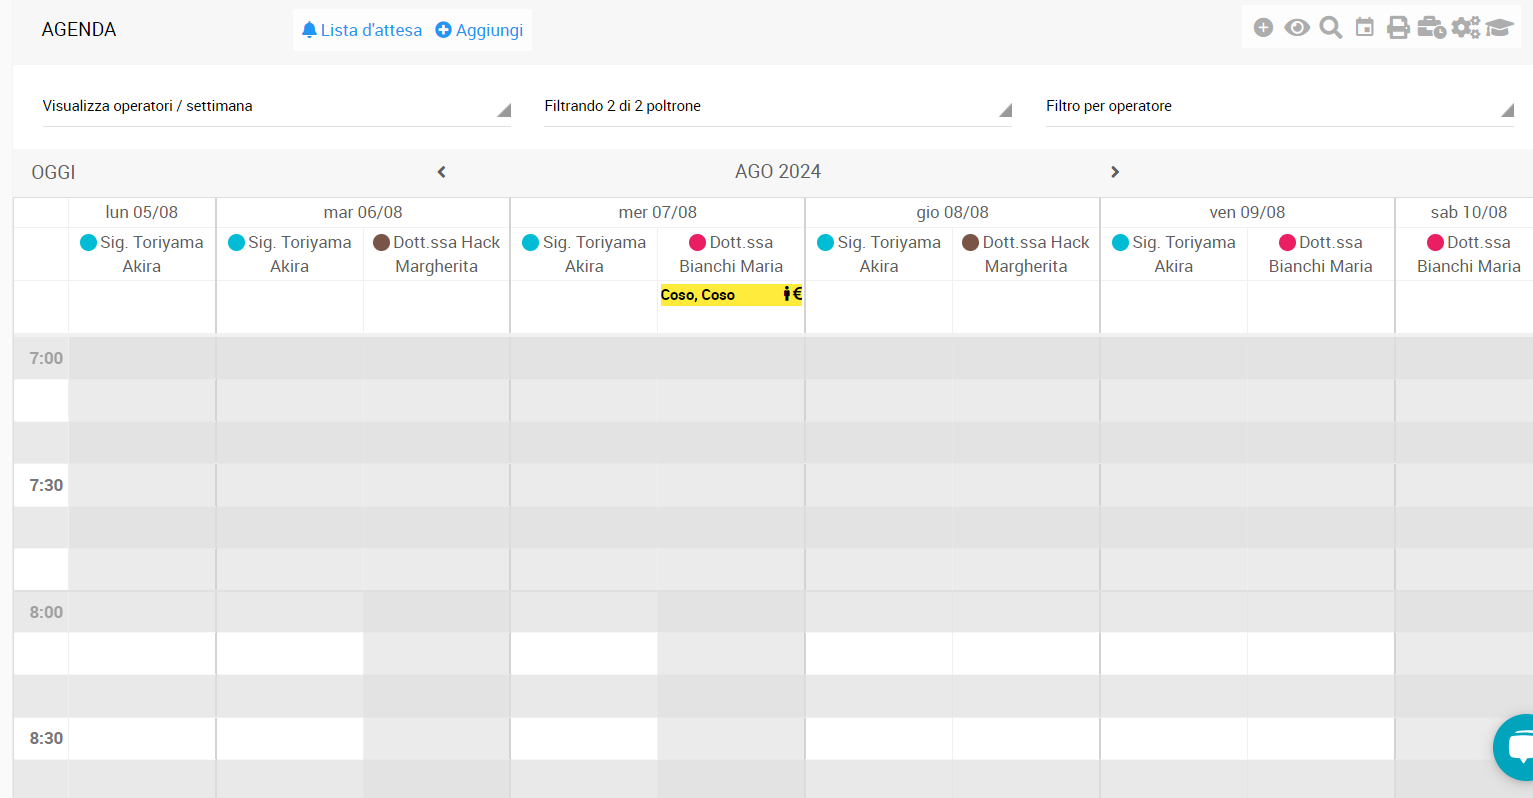Select the ven 09/08 day header
This screenshot has width=1533, height=798.
pos(1247,212)
